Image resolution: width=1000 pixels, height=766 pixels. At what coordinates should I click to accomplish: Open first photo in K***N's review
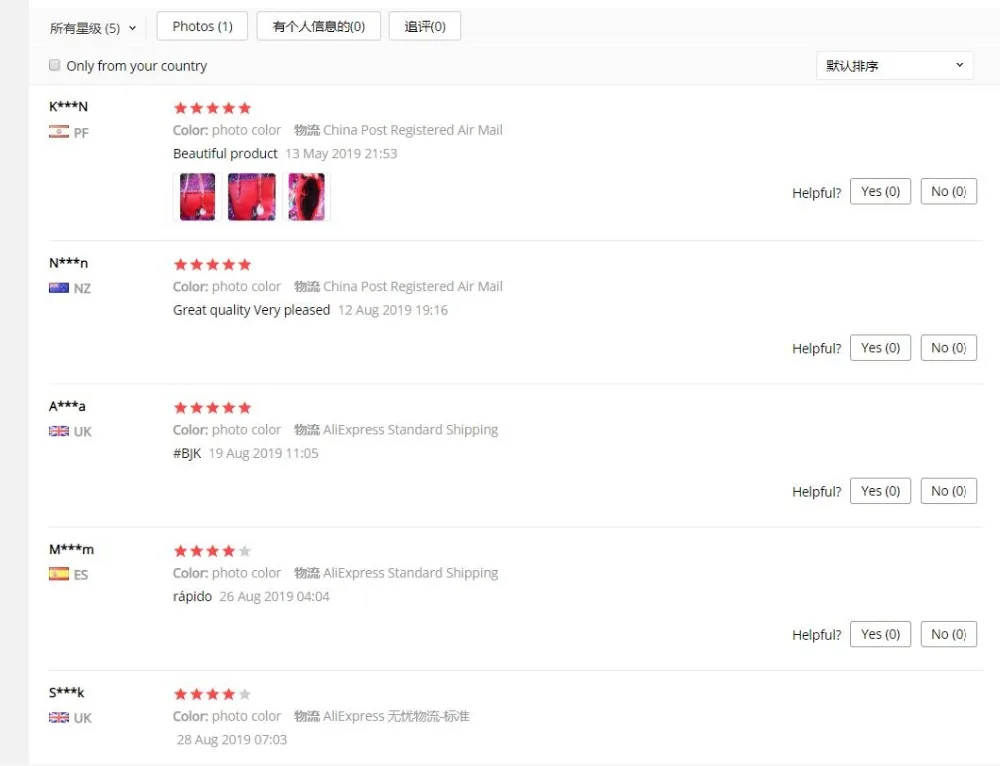pyautogui.click(x=198, y=197)
